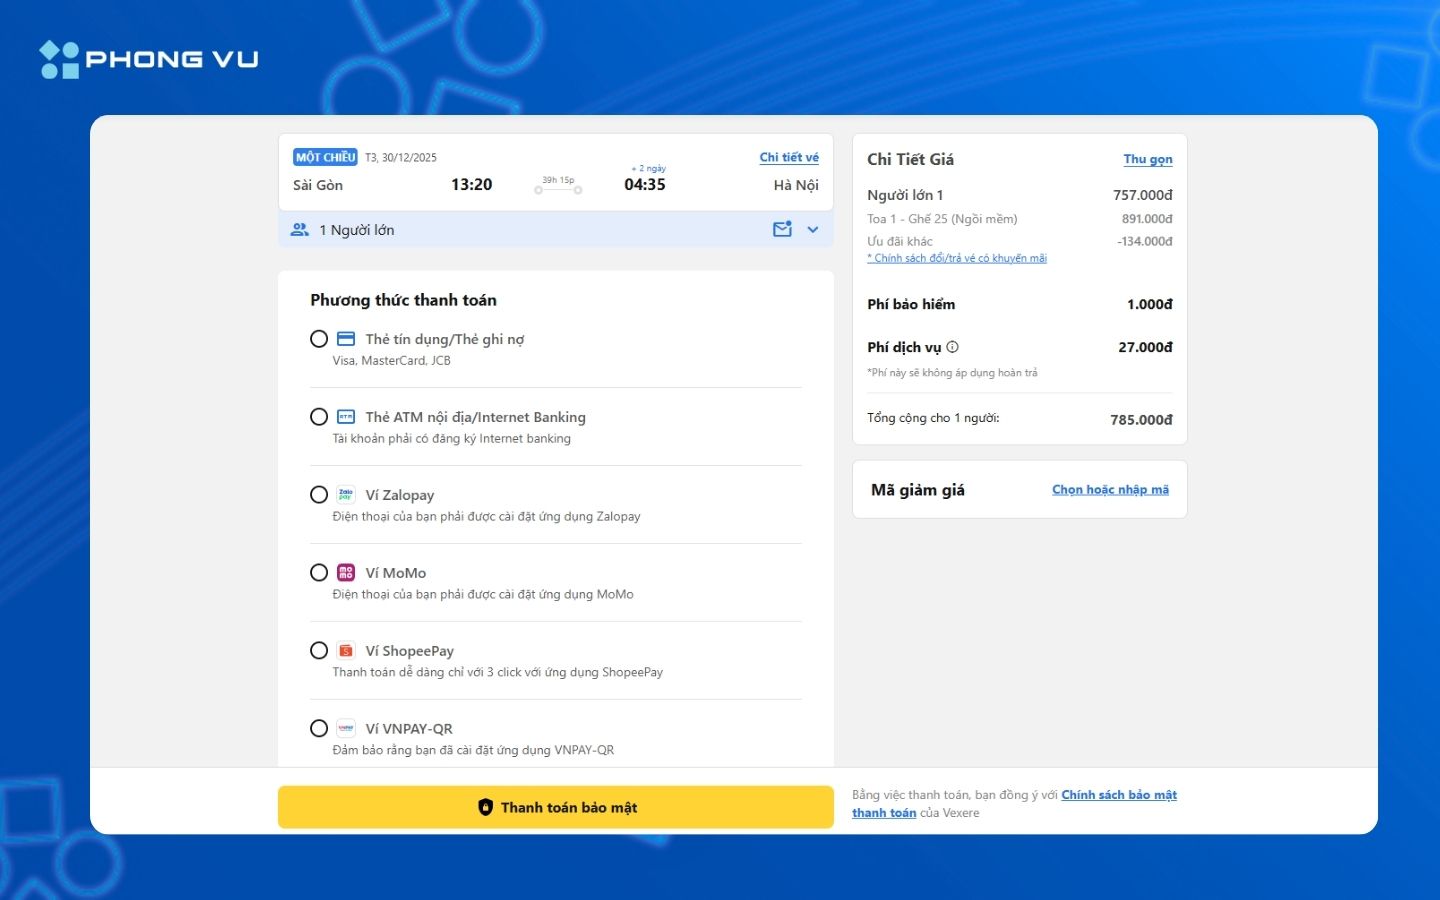Click the Hà Nội destination label
Viewport: 1440px width, 900px height.
point(796,185)
